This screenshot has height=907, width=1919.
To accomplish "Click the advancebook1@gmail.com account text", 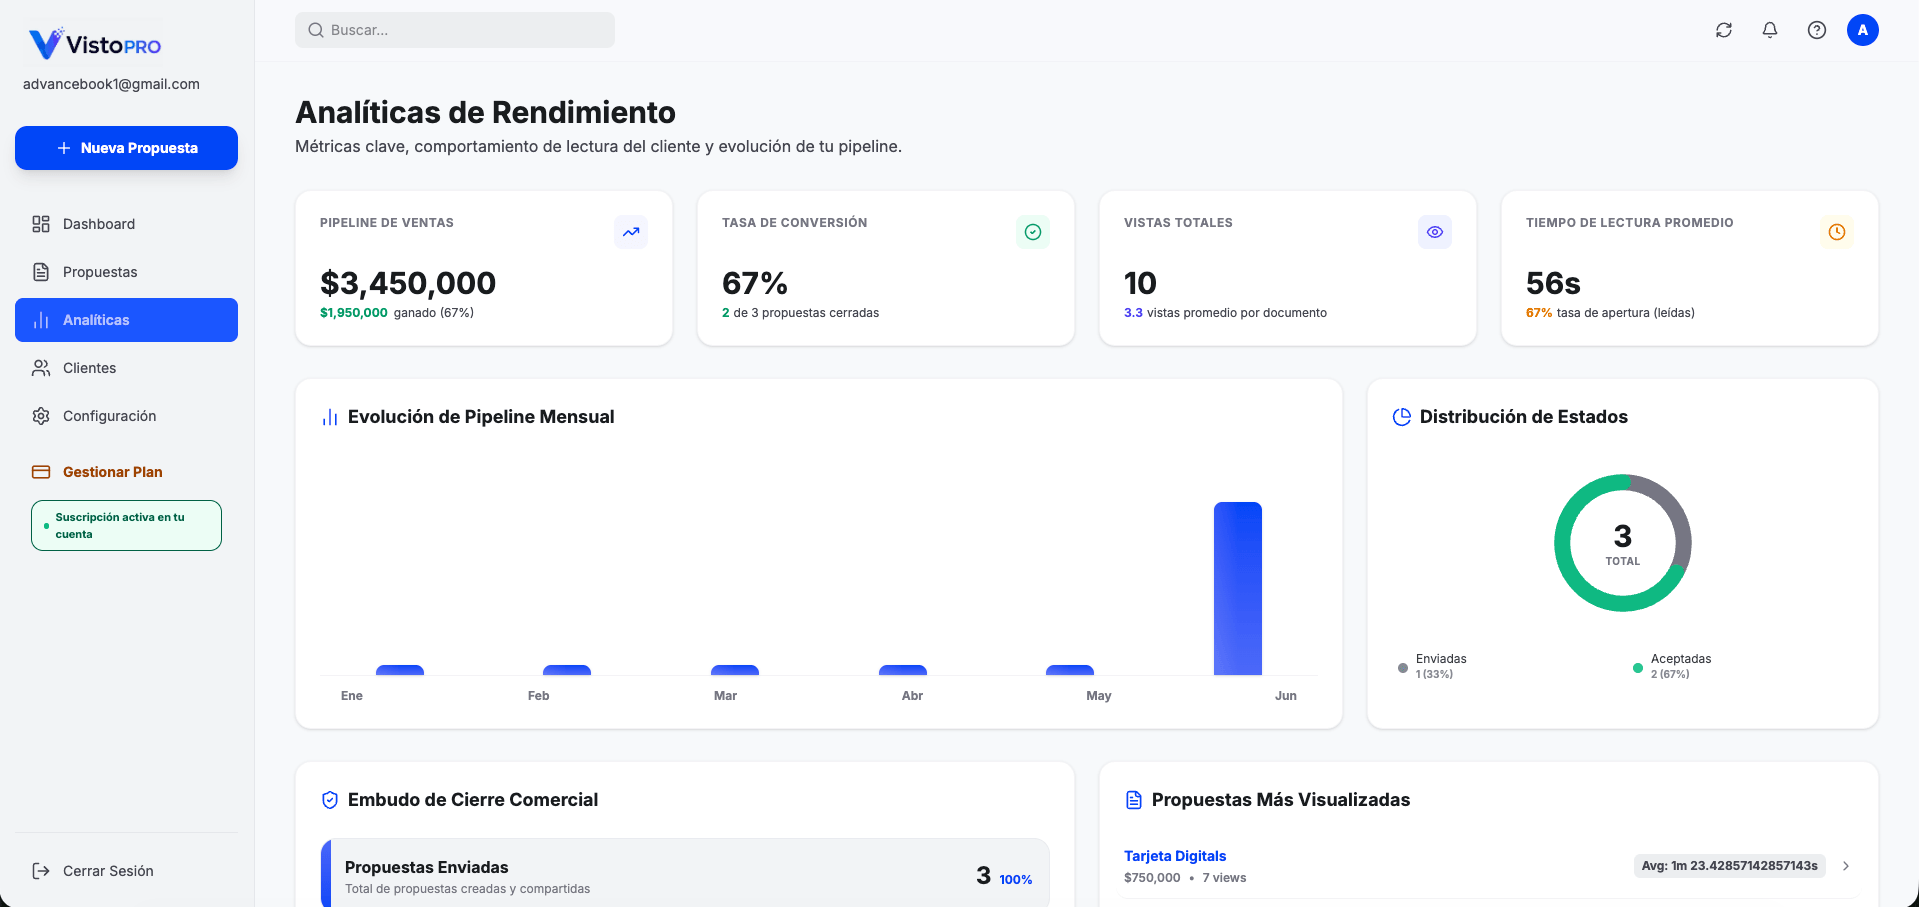I will pos(111,84).
